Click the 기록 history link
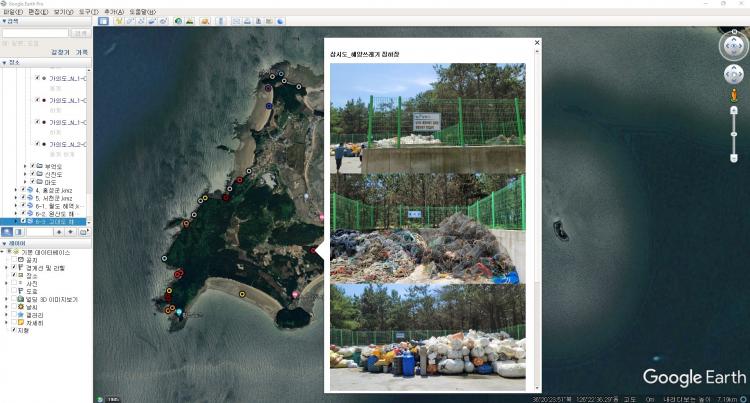The height and width of the screenshot is (403, 750). (82, 52)
